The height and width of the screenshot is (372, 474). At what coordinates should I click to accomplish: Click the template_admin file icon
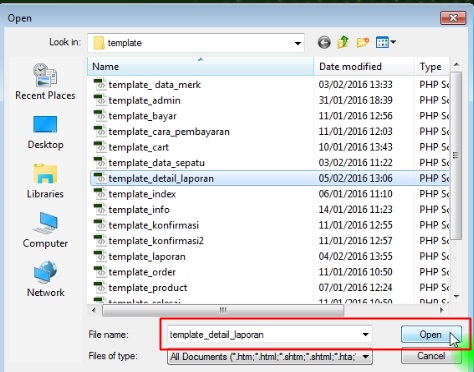(x=99, y=100)
